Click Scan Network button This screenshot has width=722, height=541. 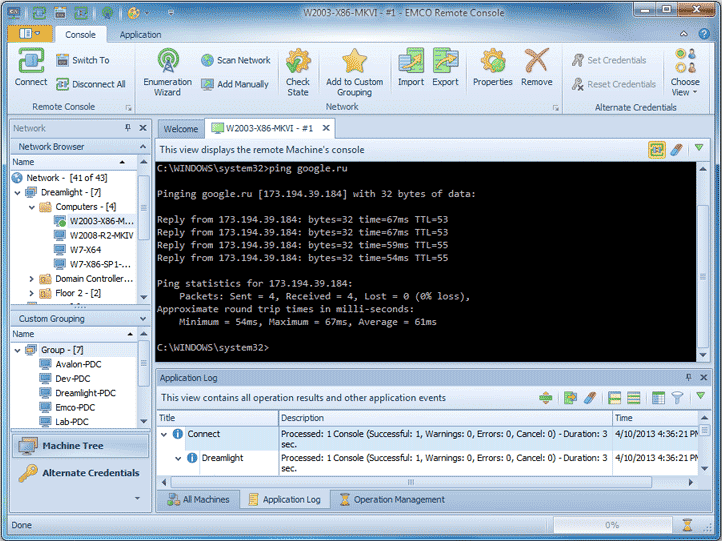click(x=236, y=60)
